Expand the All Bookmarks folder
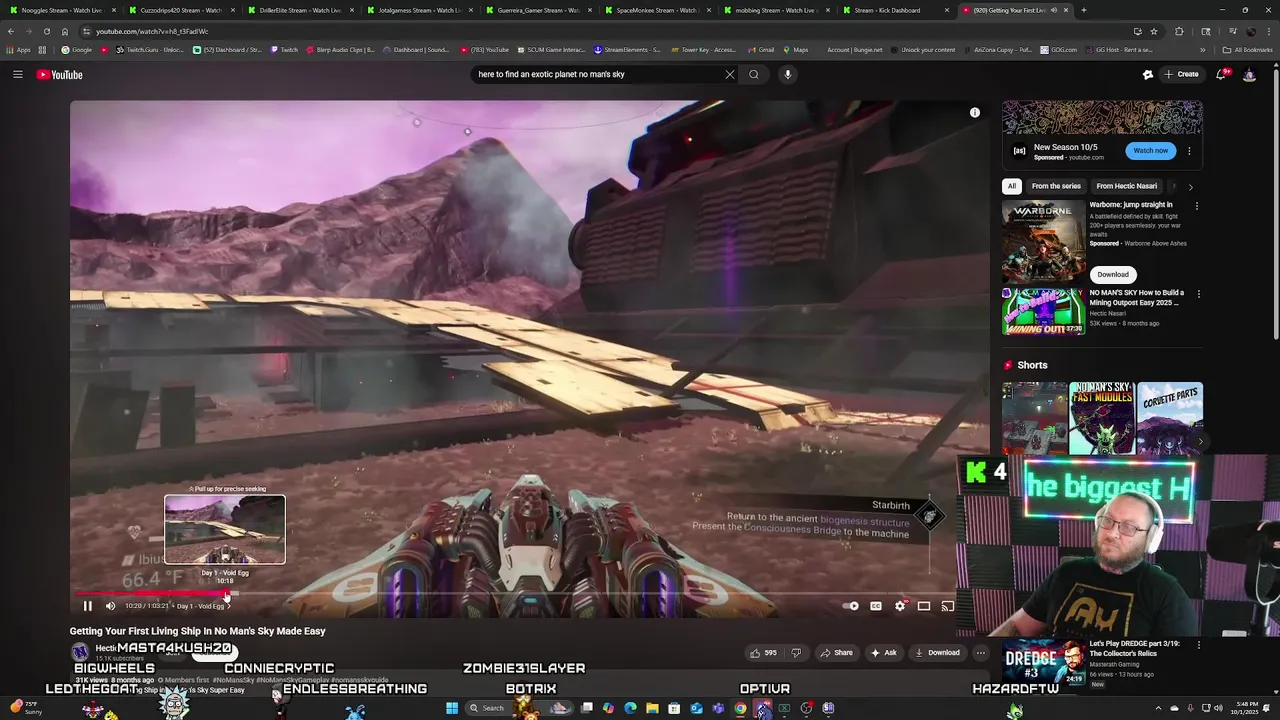The image size is (1280, 720). point(1248,49)
